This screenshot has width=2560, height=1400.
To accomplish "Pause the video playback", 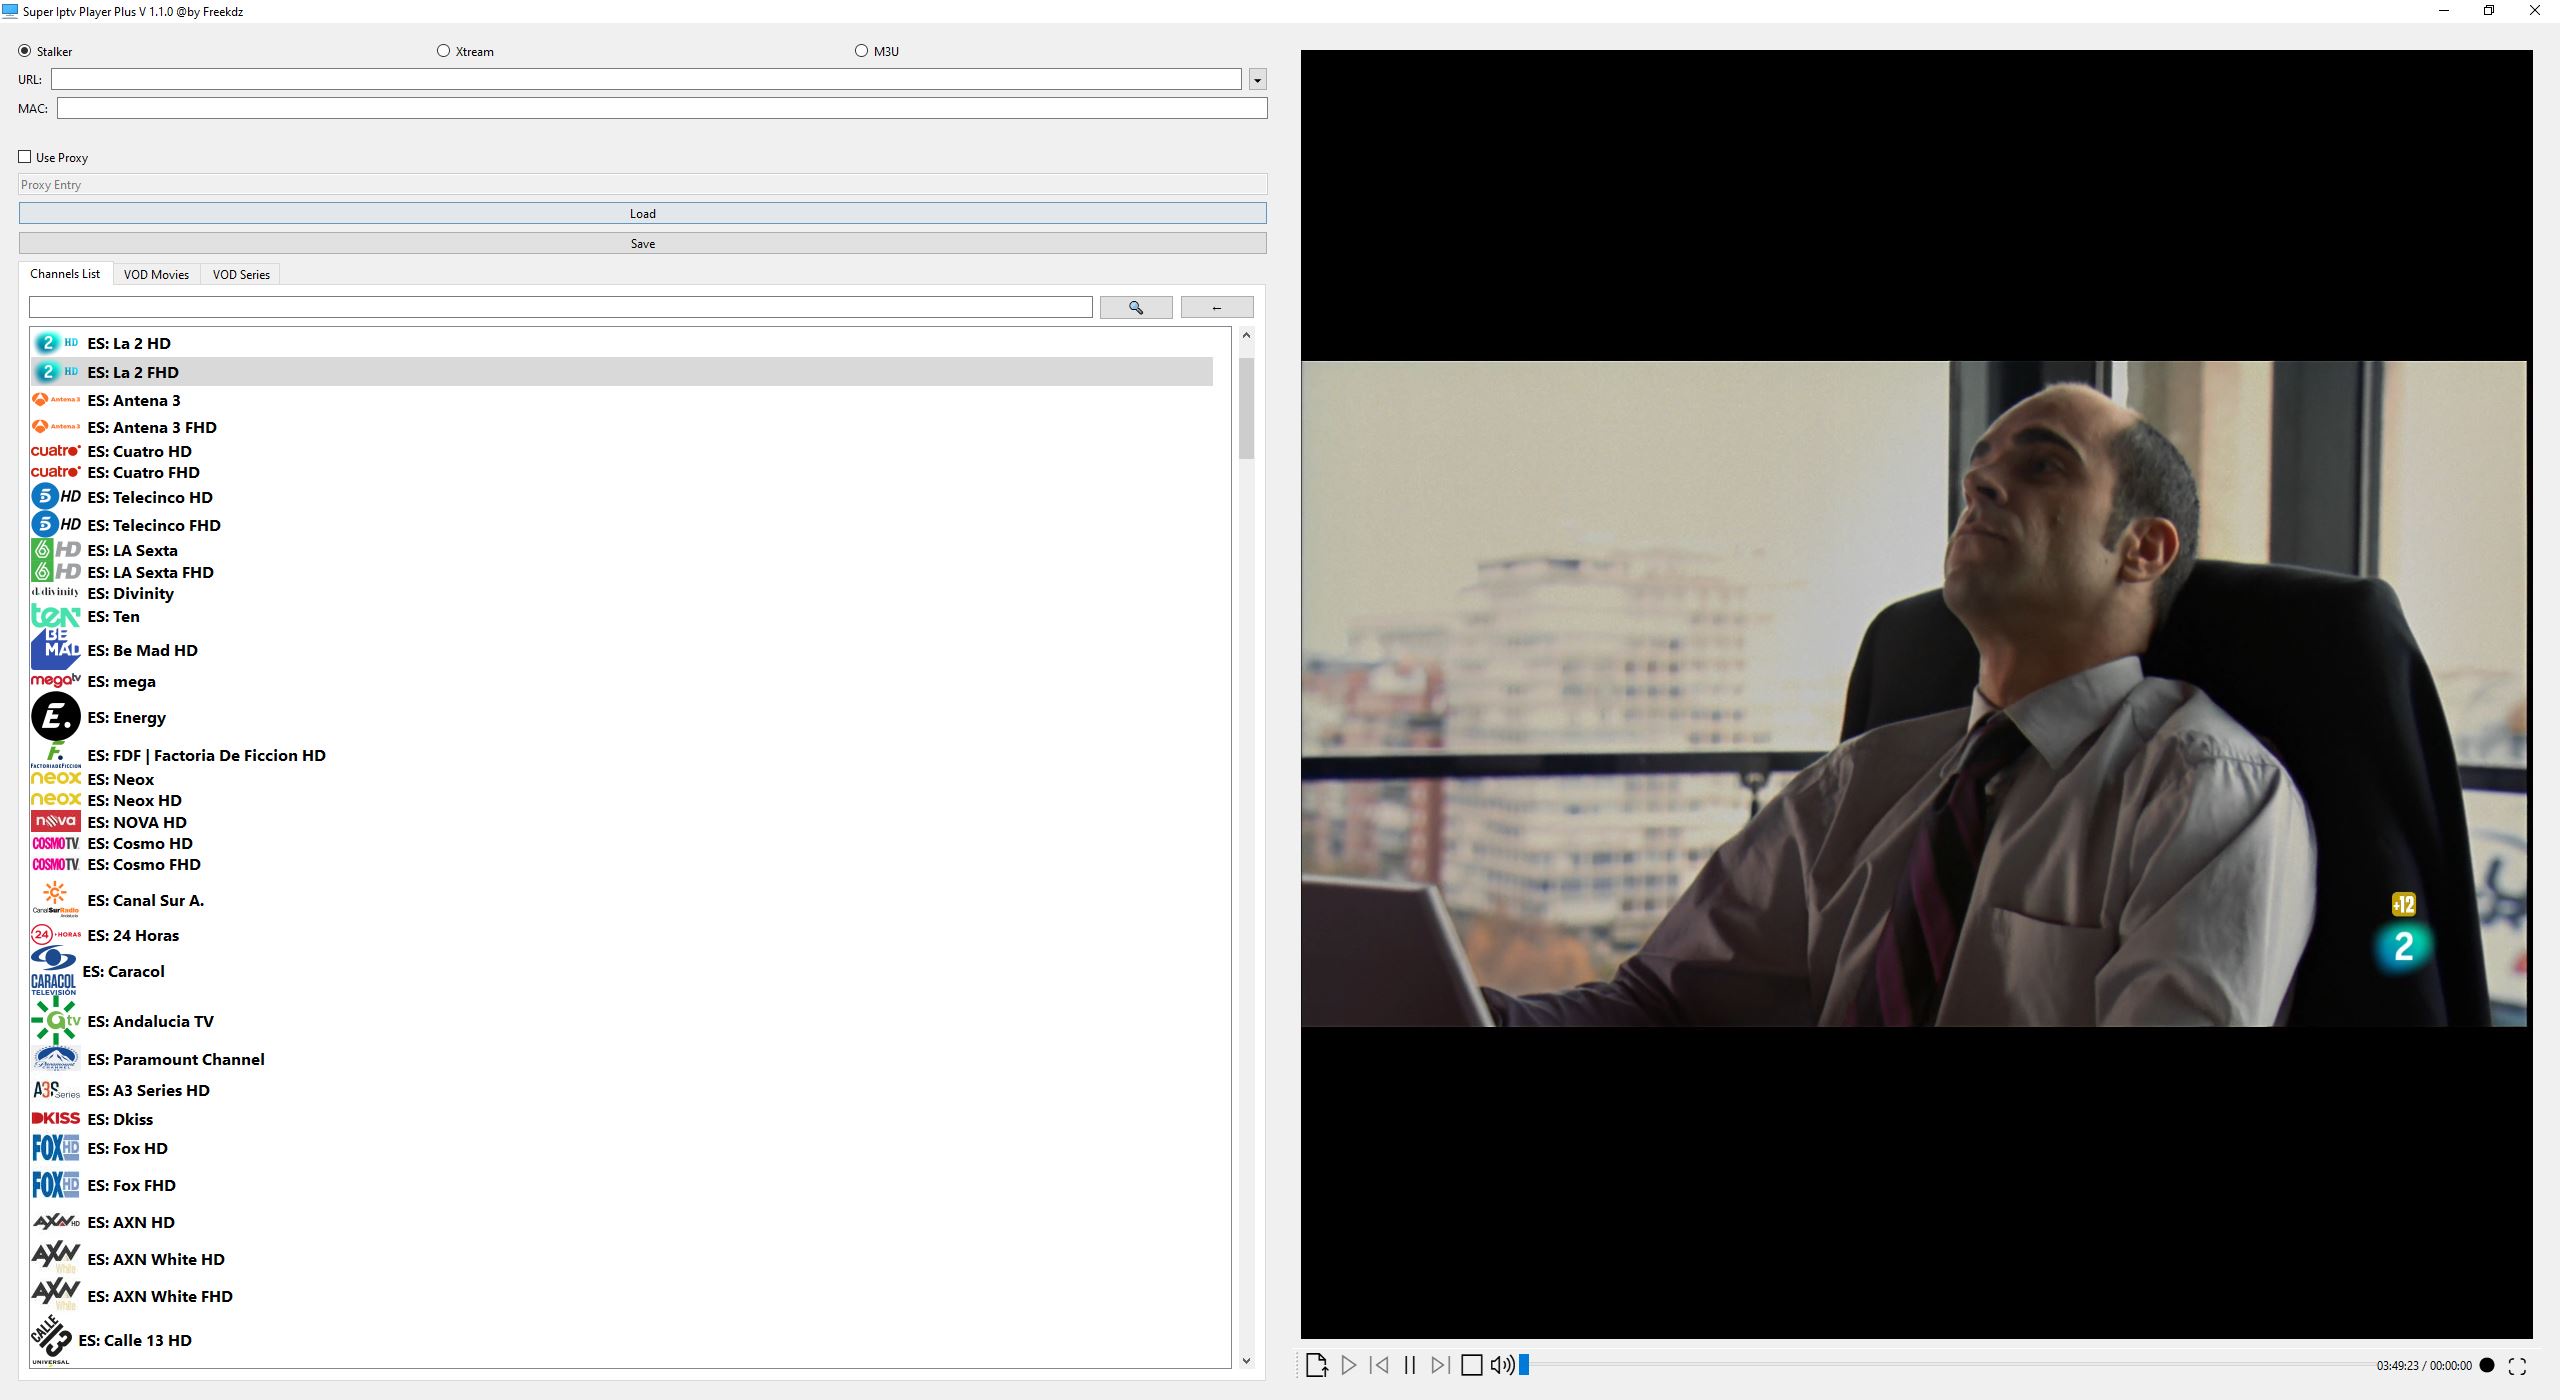I will tap(1410, 1365).
